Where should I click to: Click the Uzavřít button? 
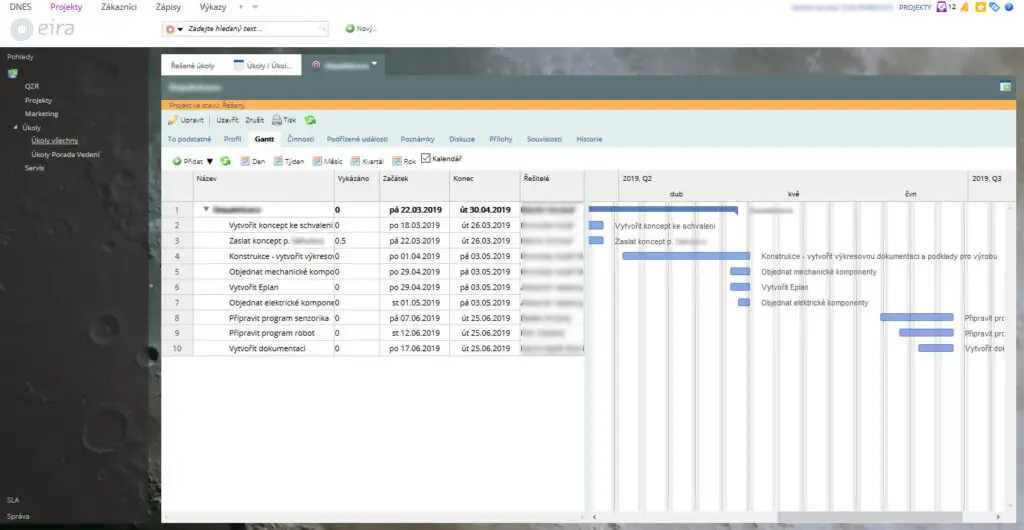click(227, 120)
